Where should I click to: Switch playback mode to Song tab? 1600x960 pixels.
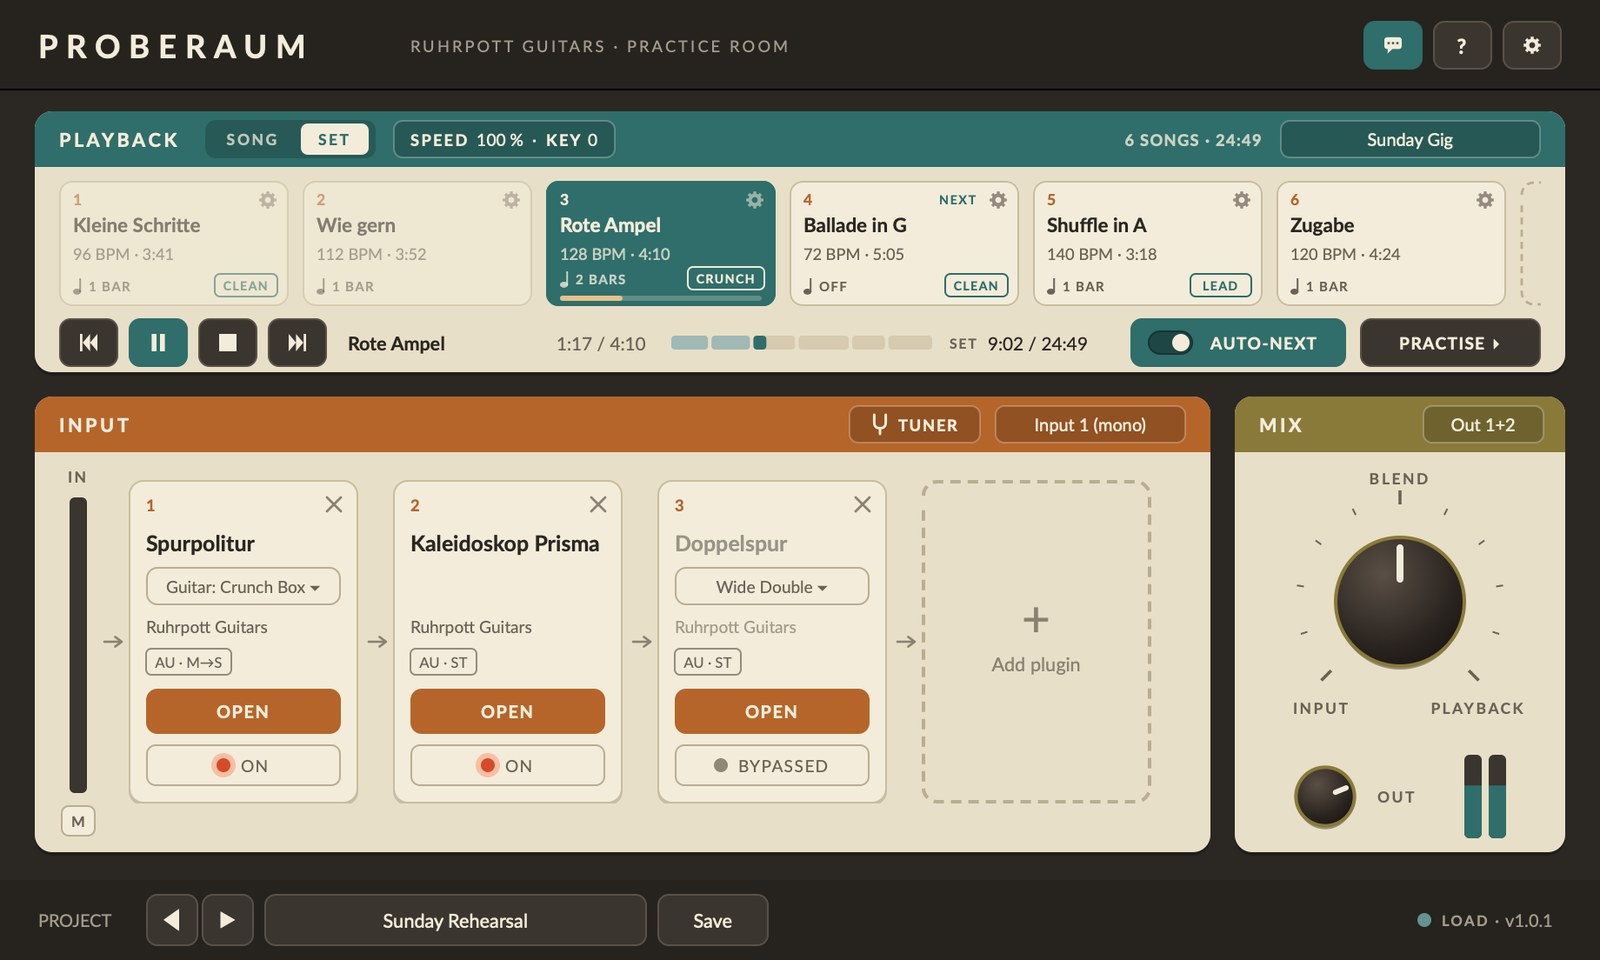252,139
